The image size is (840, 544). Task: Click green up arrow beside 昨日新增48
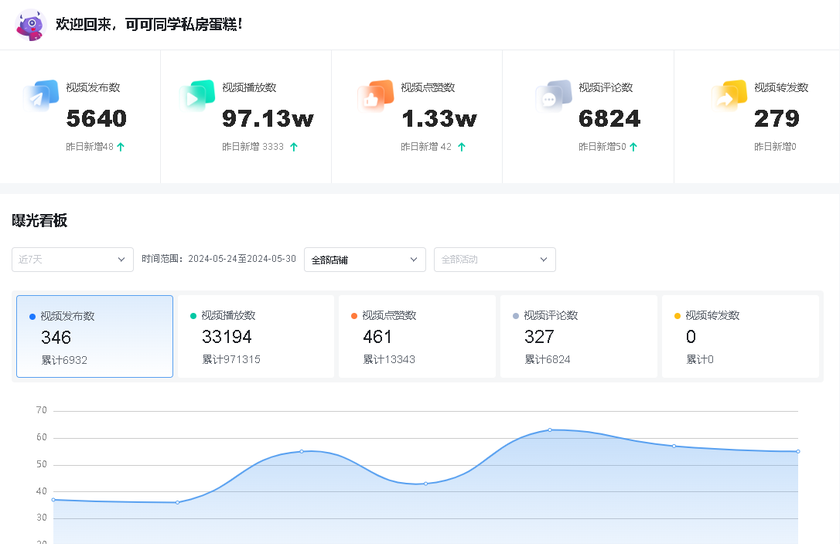coord(121,147)
